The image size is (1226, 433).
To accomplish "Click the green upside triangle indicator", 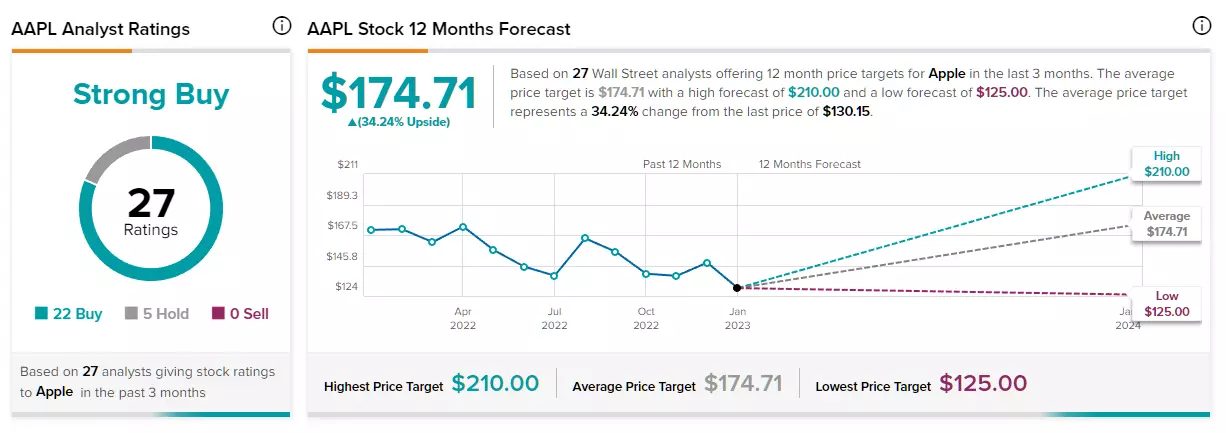I will point(352,122).
